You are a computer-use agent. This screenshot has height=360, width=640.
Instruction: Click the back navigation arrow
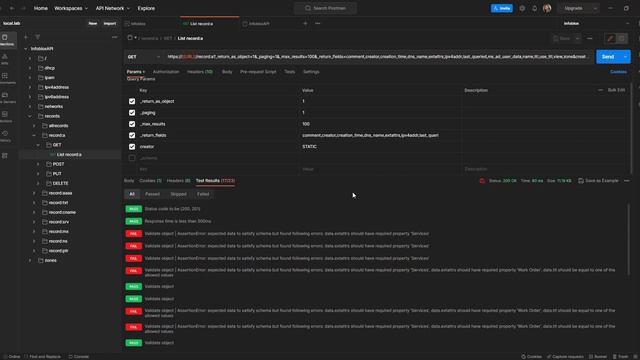click(12, 8)
